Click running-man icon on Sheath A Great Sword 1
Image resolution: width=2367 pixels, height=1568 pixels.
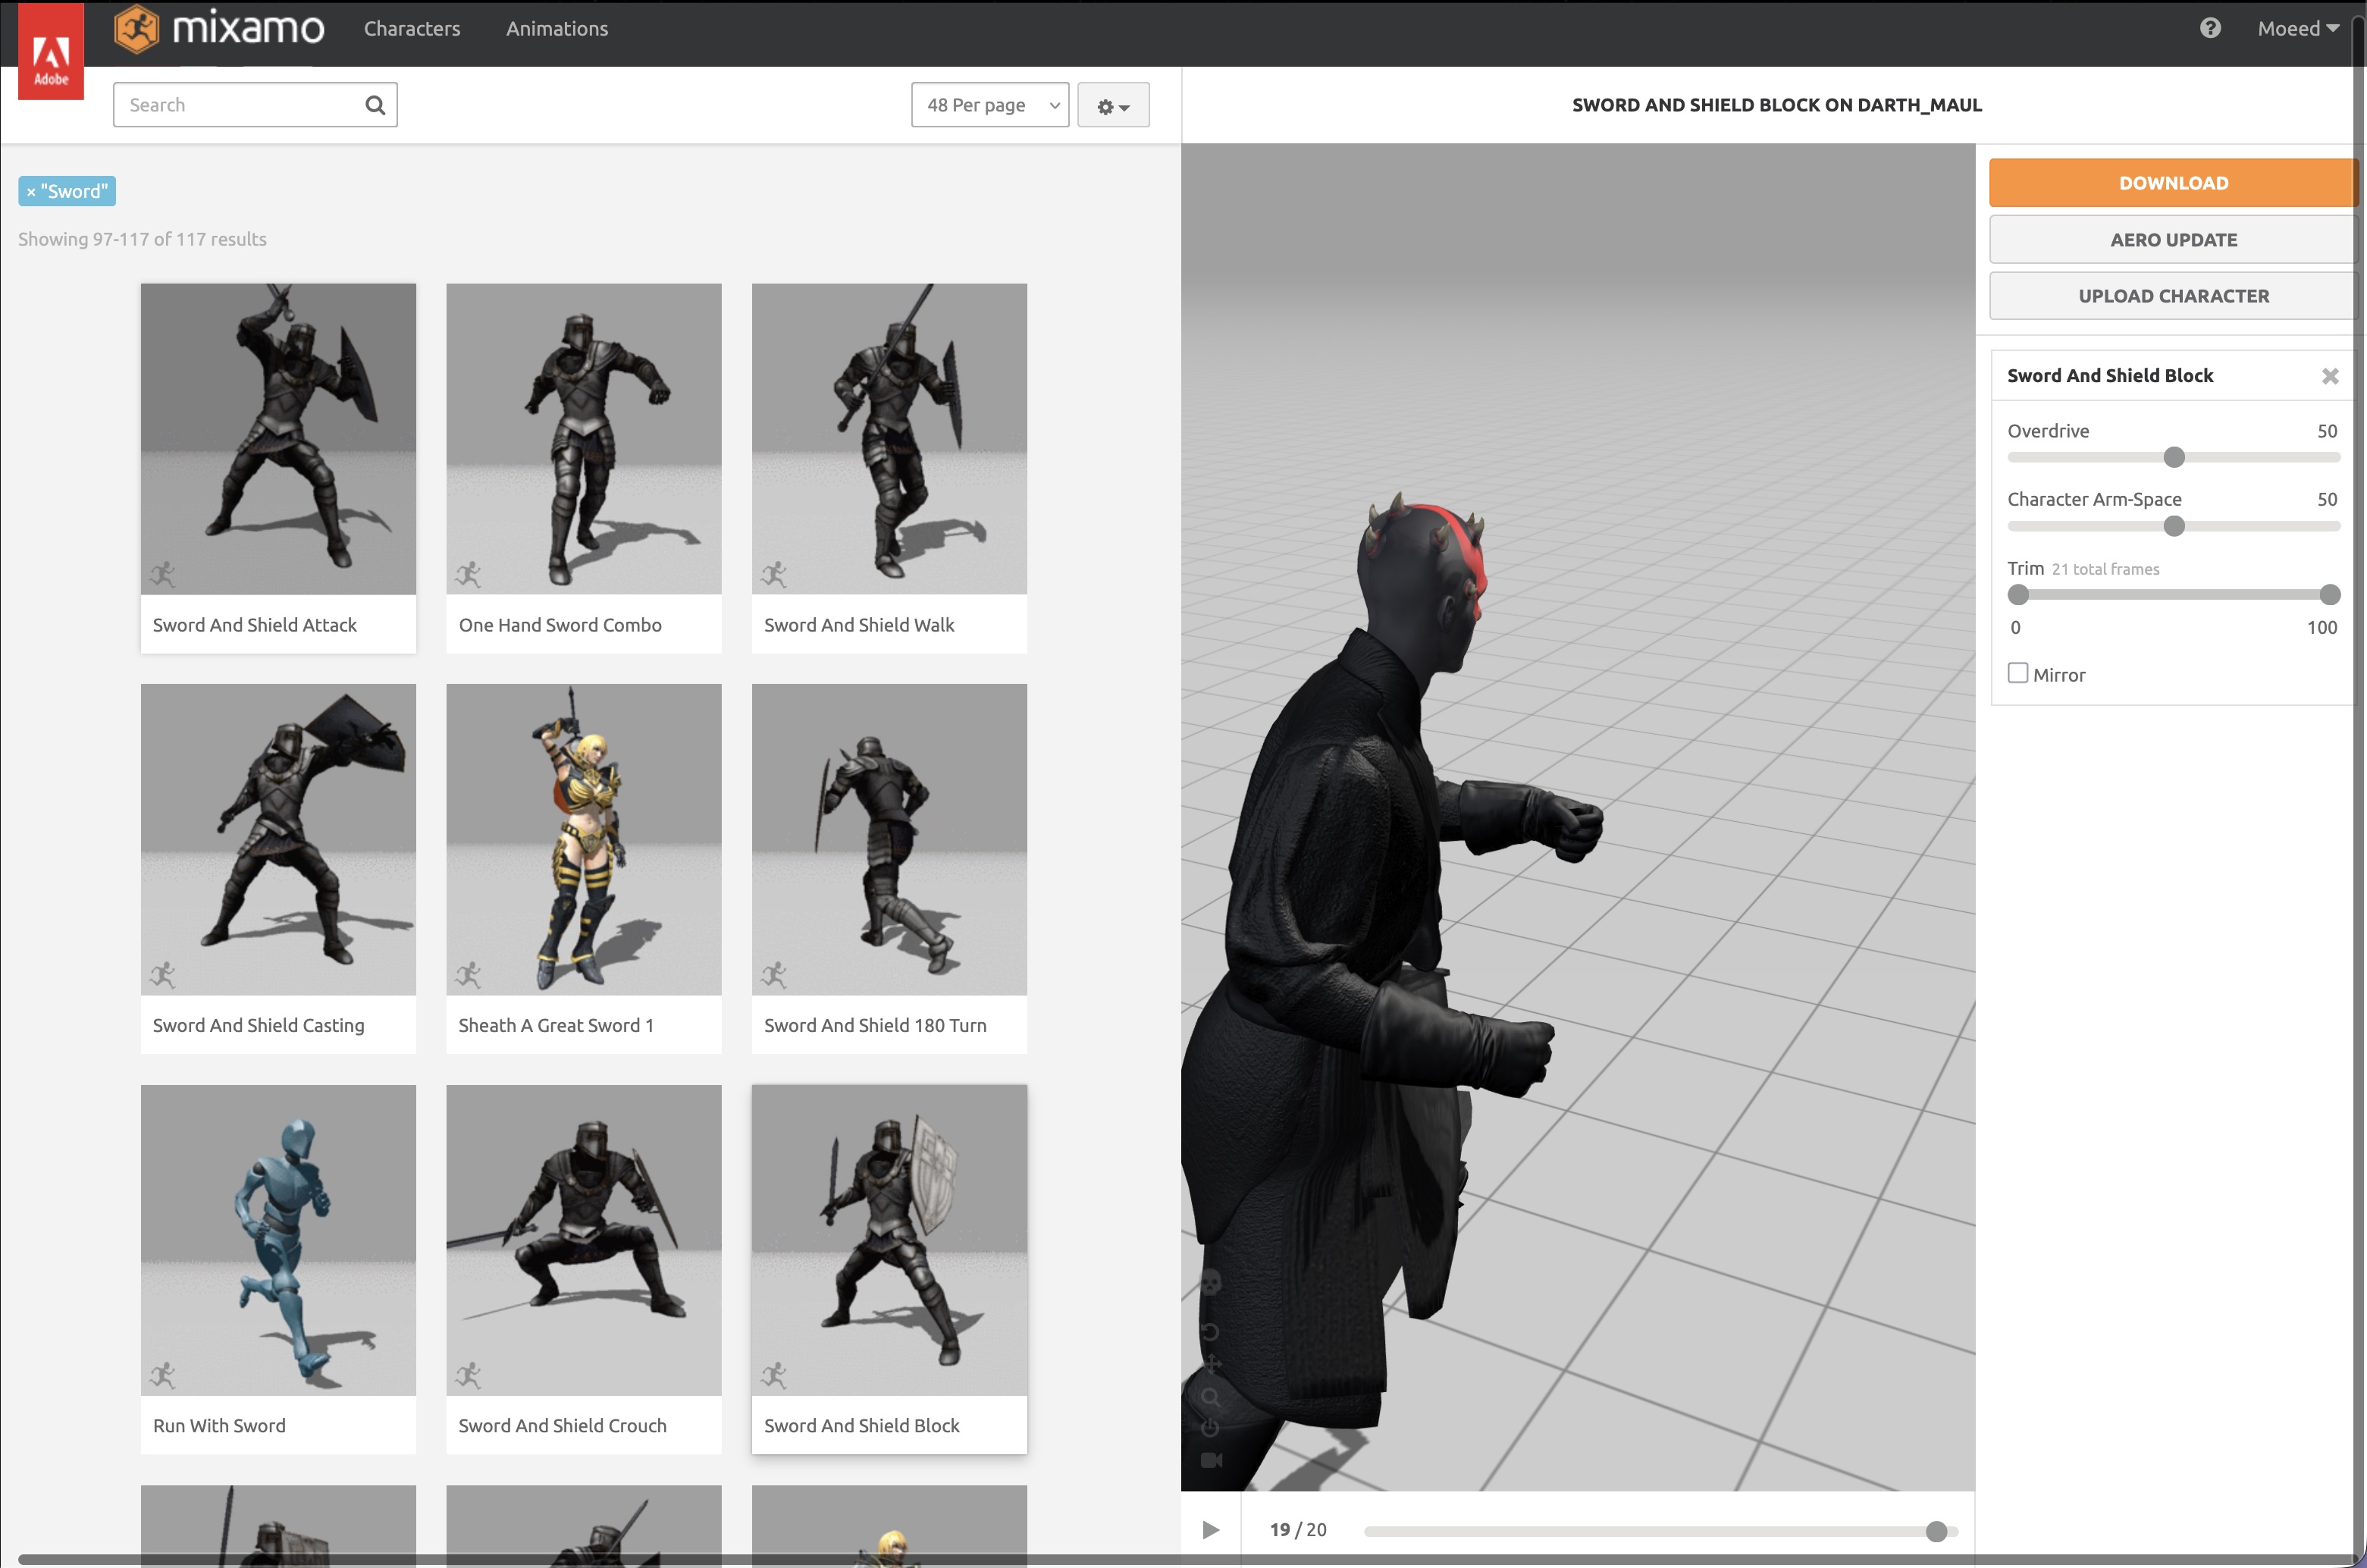click(x=468, y=974)
